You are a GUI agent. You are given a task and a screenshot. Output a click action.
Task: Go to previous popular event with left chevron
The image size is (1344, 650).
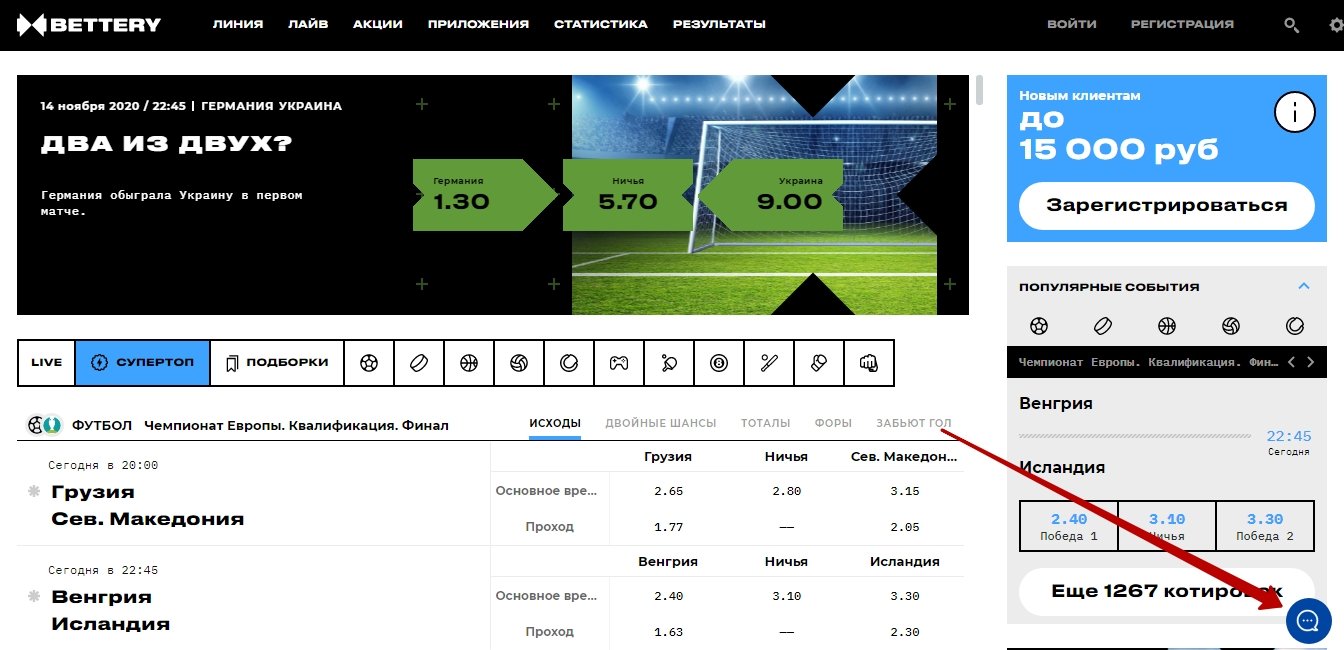pos(1291,362)
